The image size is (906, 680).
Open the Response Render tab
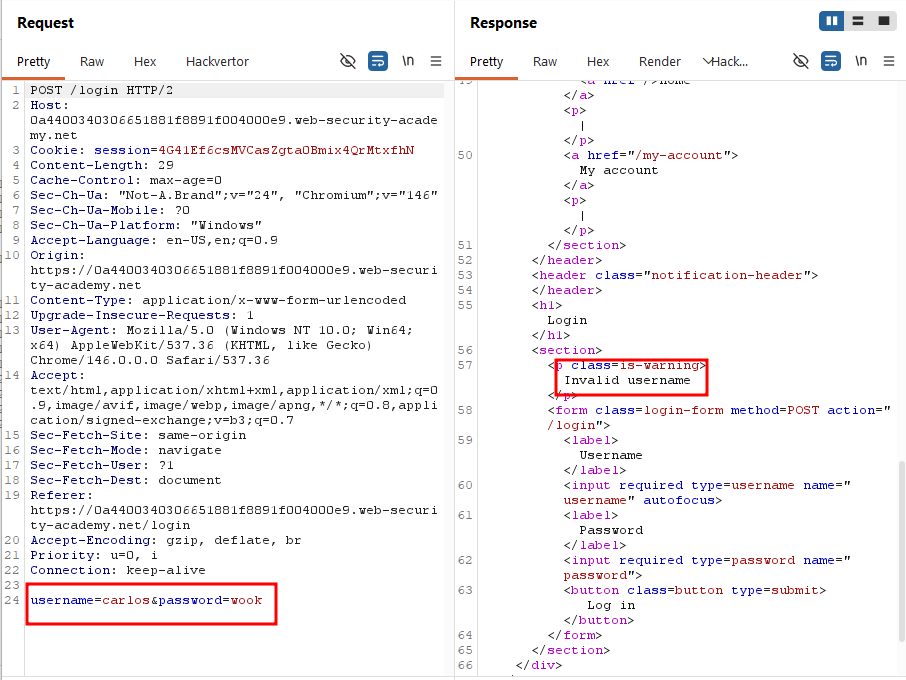click(660, 62)
